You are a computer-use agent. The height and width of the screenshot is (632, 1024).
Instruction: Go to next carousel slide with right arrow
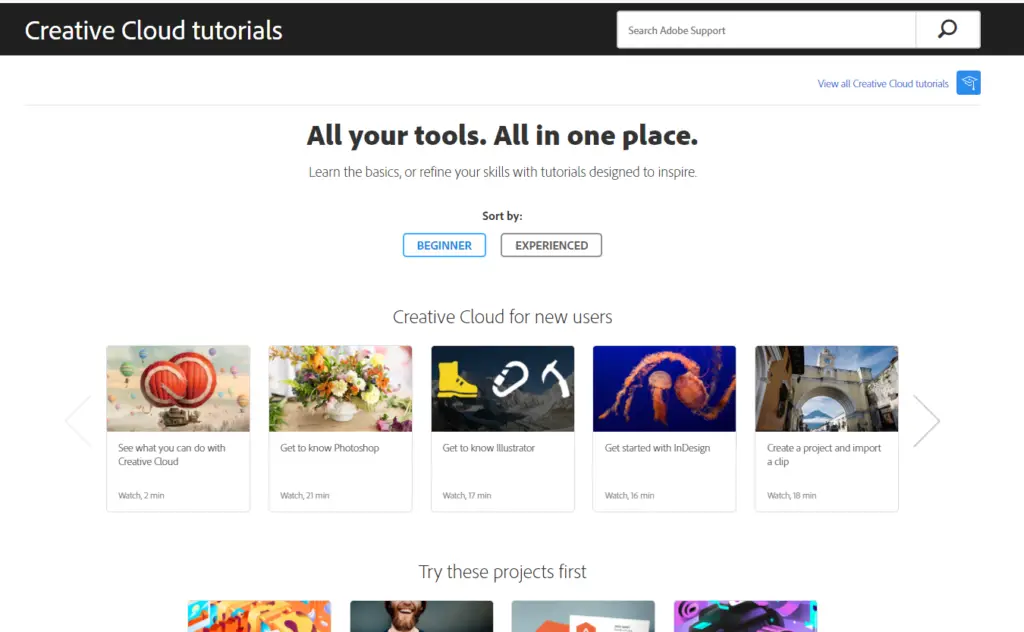(x=926, y=421)
